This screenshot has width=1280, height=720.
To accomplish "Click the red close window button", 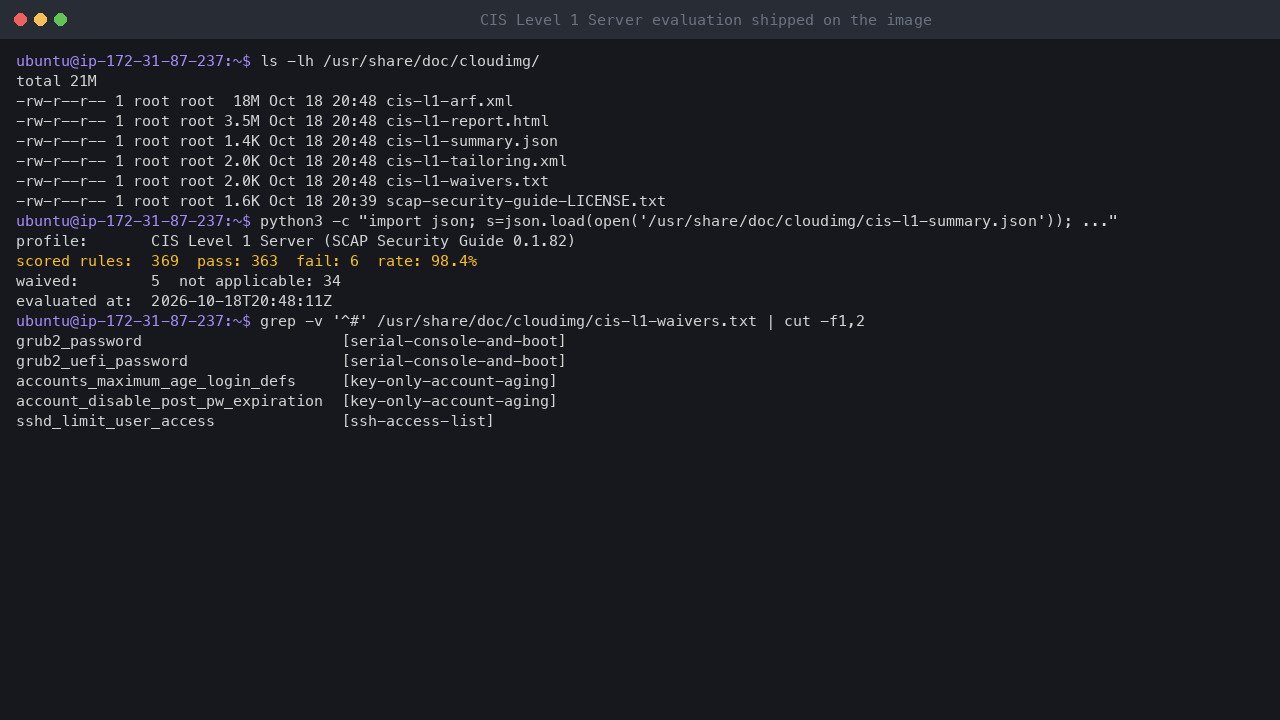I will coord(20,19).
